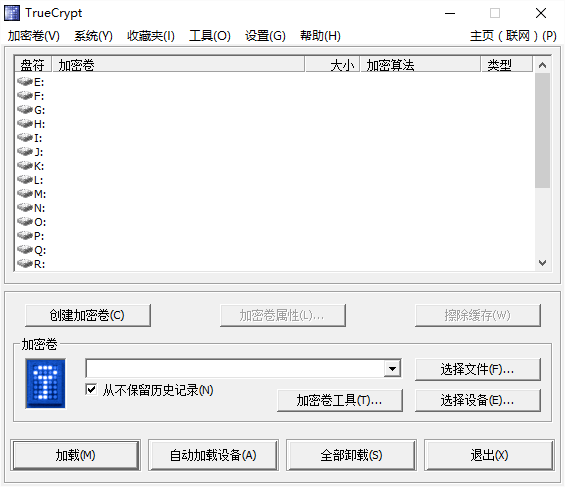Open the 设置(G) menu
This screenshot has width=565, height=487.
(x=265, y=36)
